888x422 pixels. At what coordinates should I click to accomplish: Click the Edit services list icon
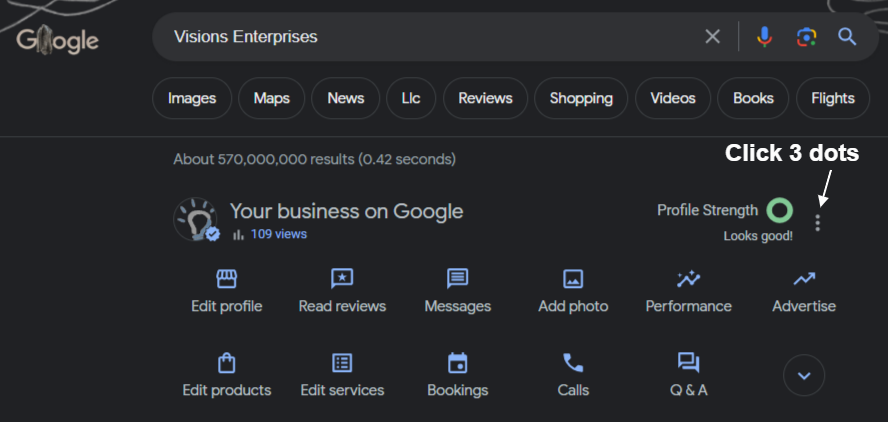point(342,363)
